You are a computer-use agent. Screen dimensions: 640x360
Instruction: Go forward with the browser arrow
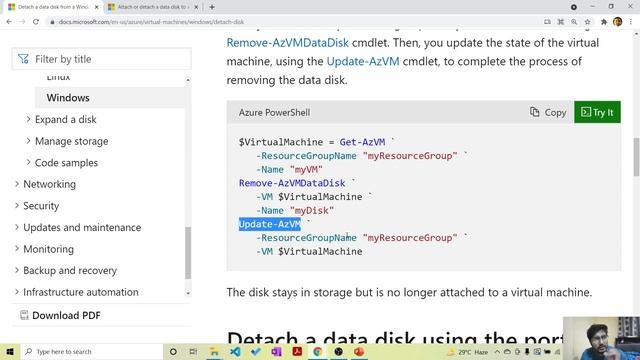click(22, 22)
